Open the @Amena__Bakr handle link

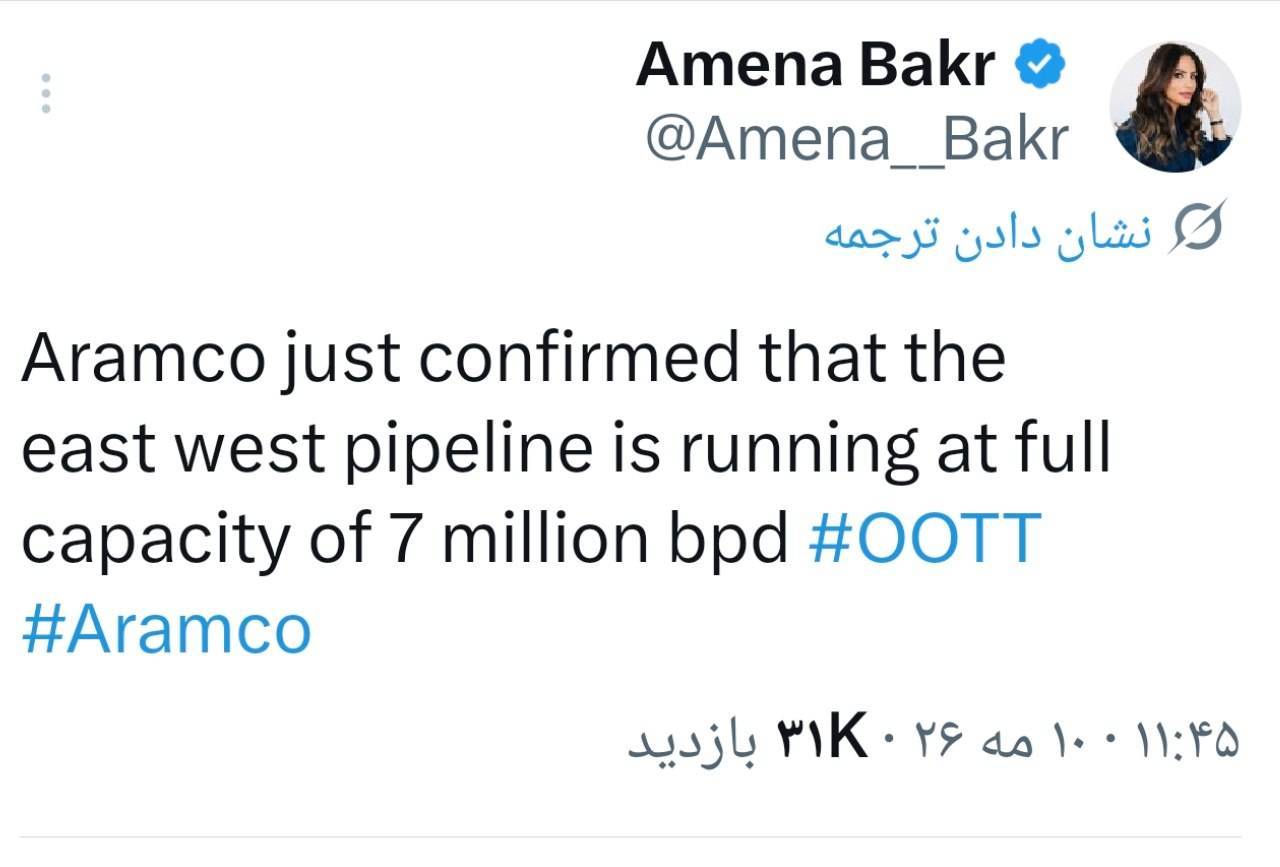pos(857,139)
